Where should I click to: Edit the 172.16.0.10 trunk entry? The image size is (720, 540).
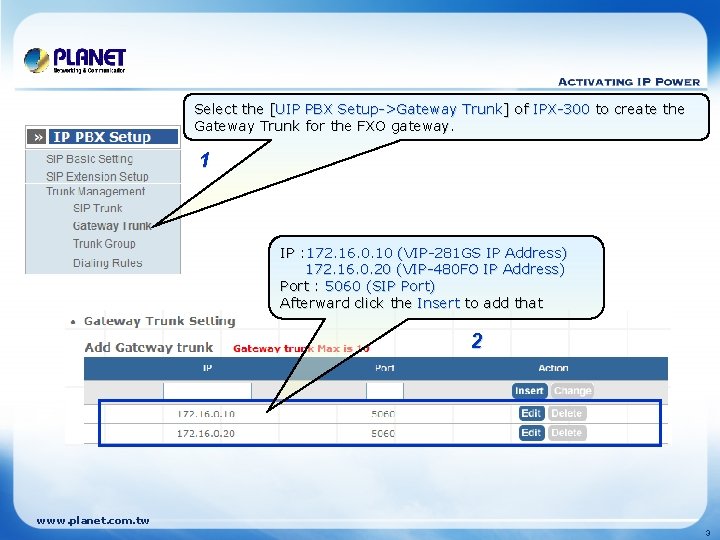point(531,413)
